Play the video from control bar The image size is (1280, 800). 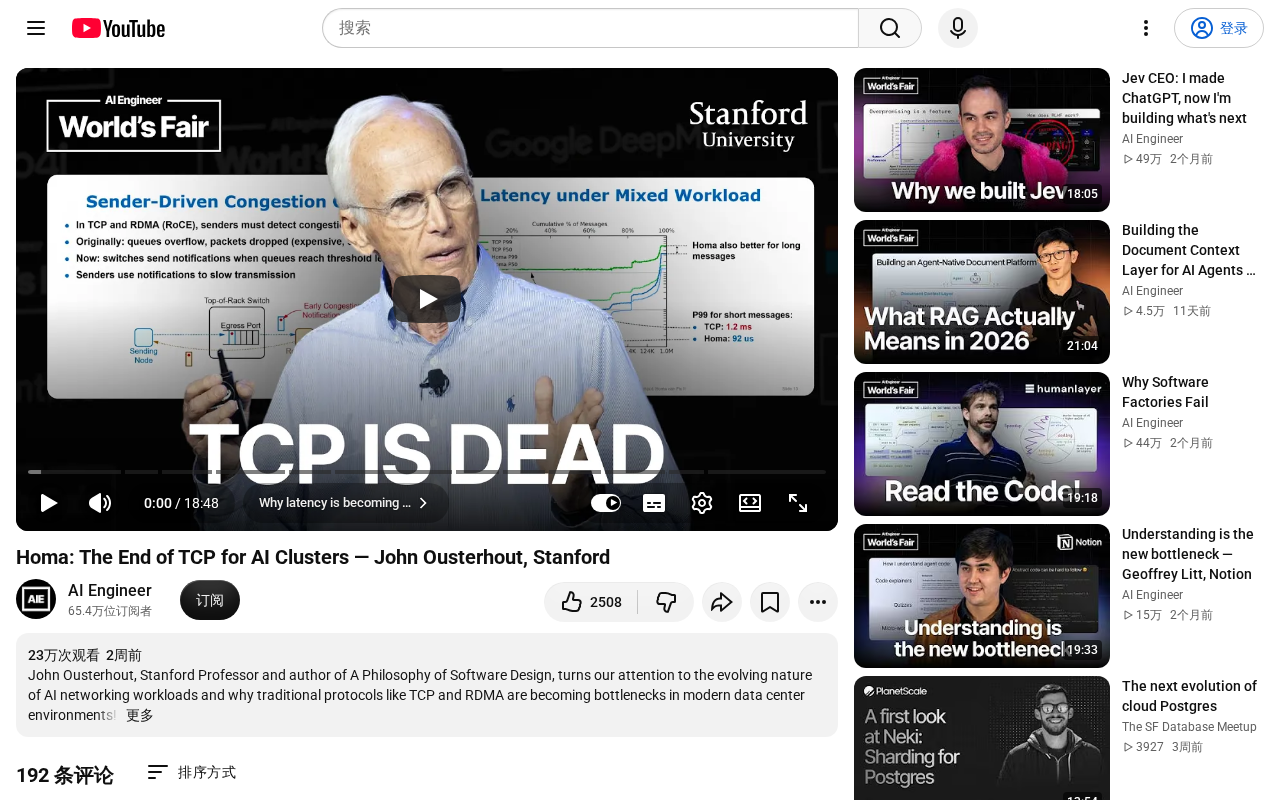48,503
